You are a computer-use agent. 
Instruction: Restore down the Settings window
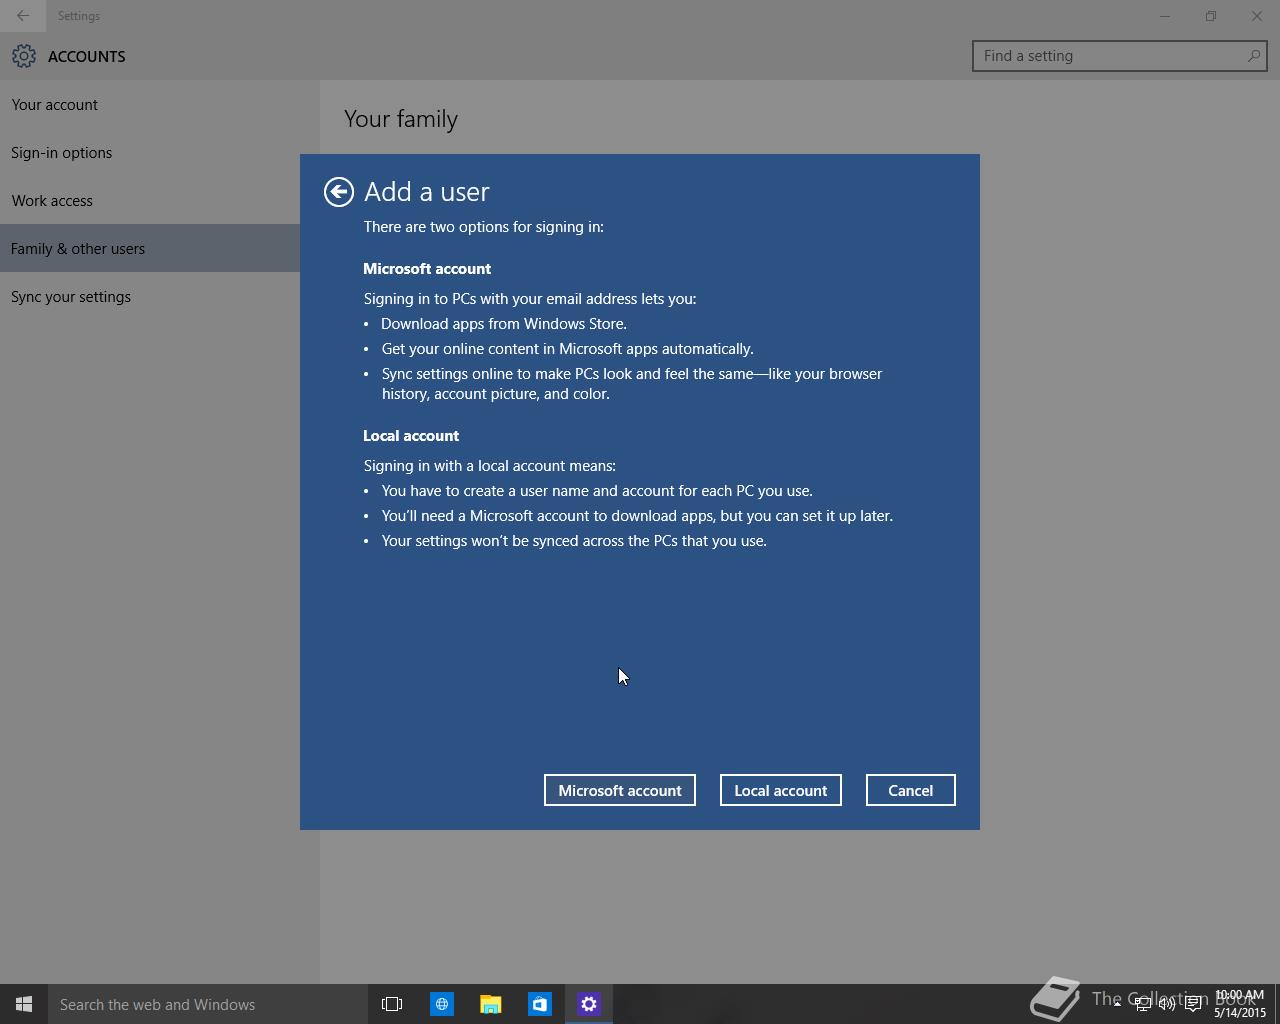click(1211, 16)
